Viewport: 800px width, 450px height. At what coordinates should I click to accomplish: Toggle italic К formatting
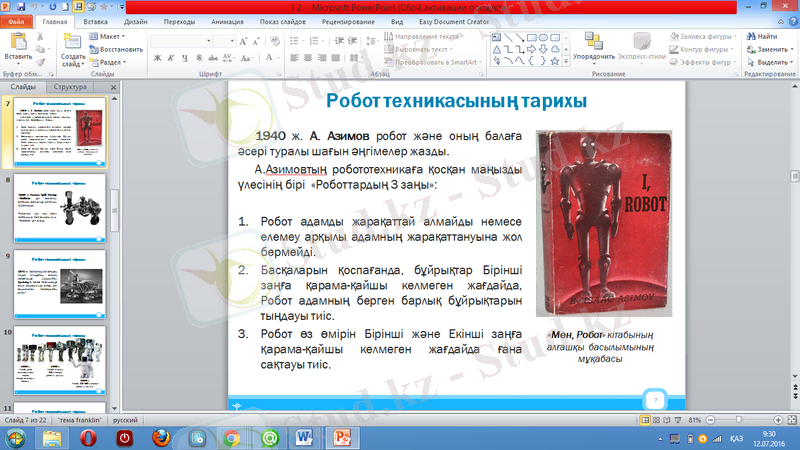[x=169, y=59]
